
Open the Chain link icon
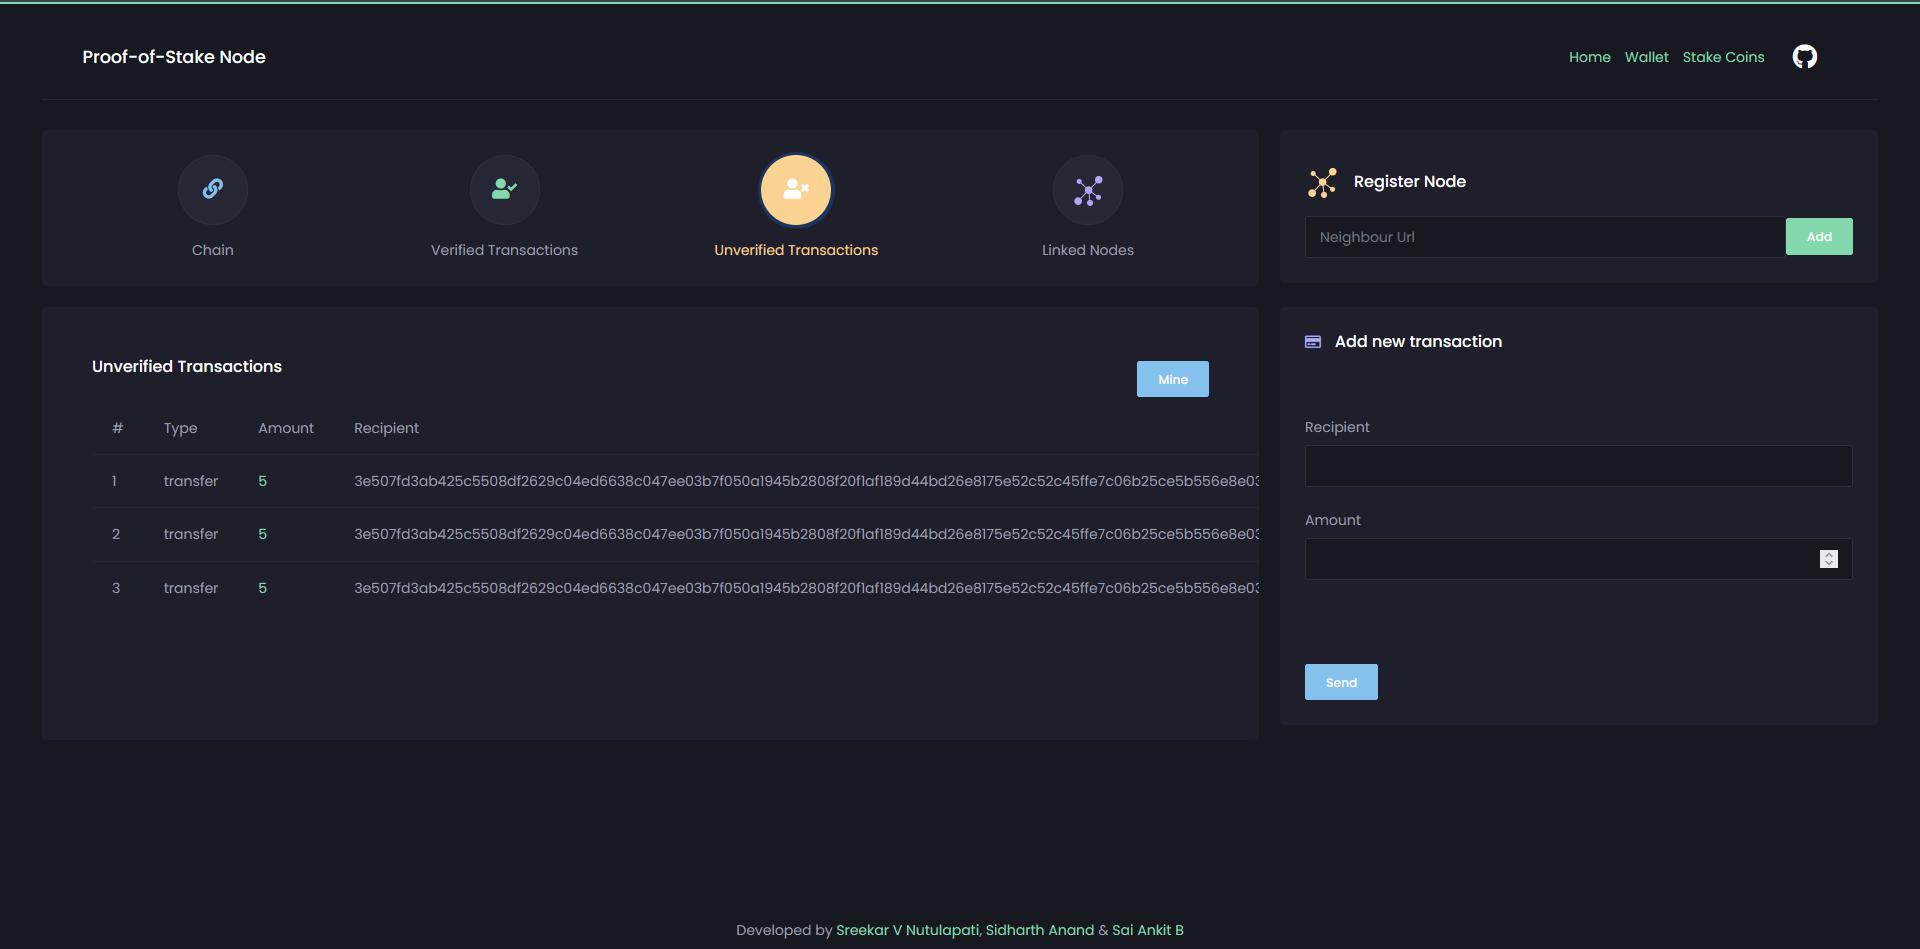(x=212, y=189)
